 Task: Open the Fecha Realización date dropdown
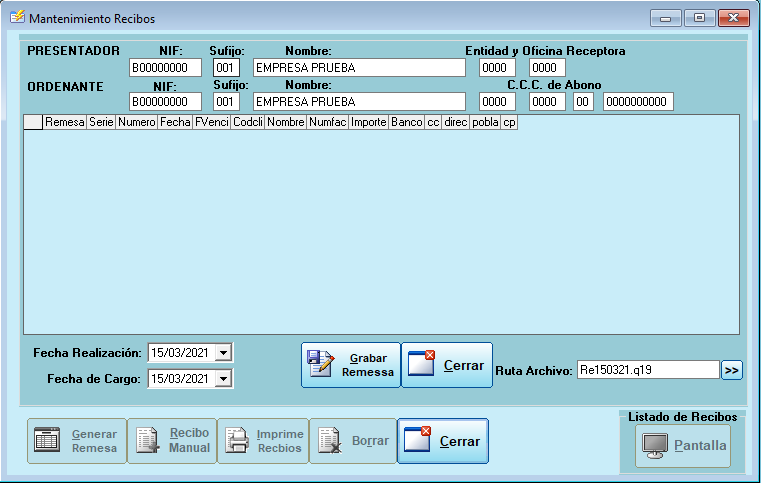click(x=223, y=352)
